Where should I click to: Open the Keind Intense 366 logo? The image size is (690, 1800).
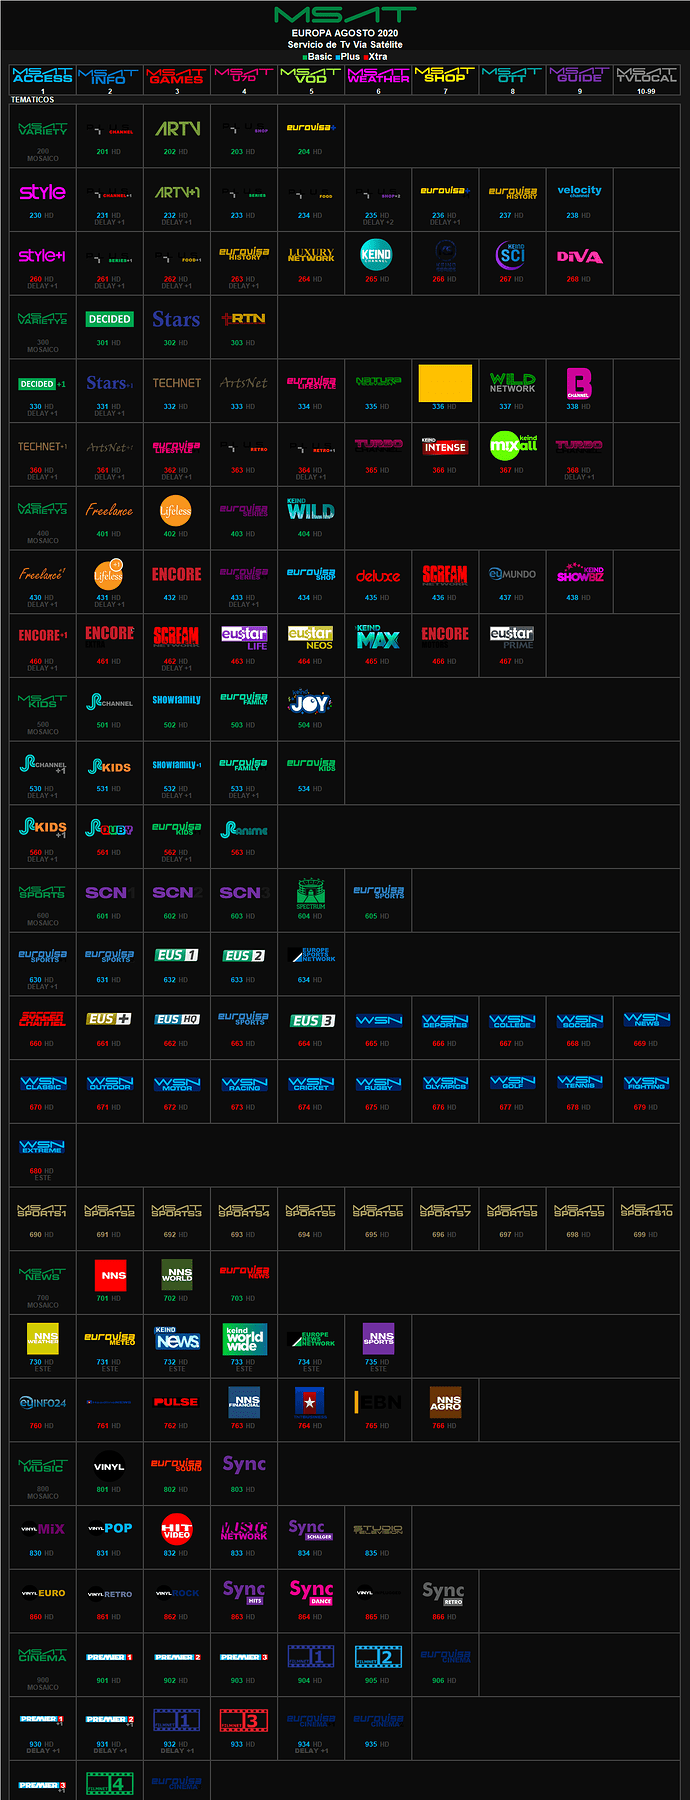point(445,446)
